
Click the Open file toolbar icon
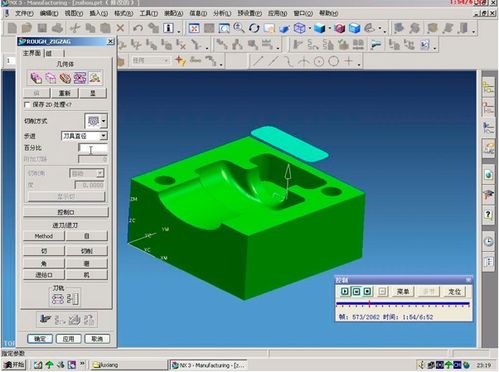(x=27, y=28)
